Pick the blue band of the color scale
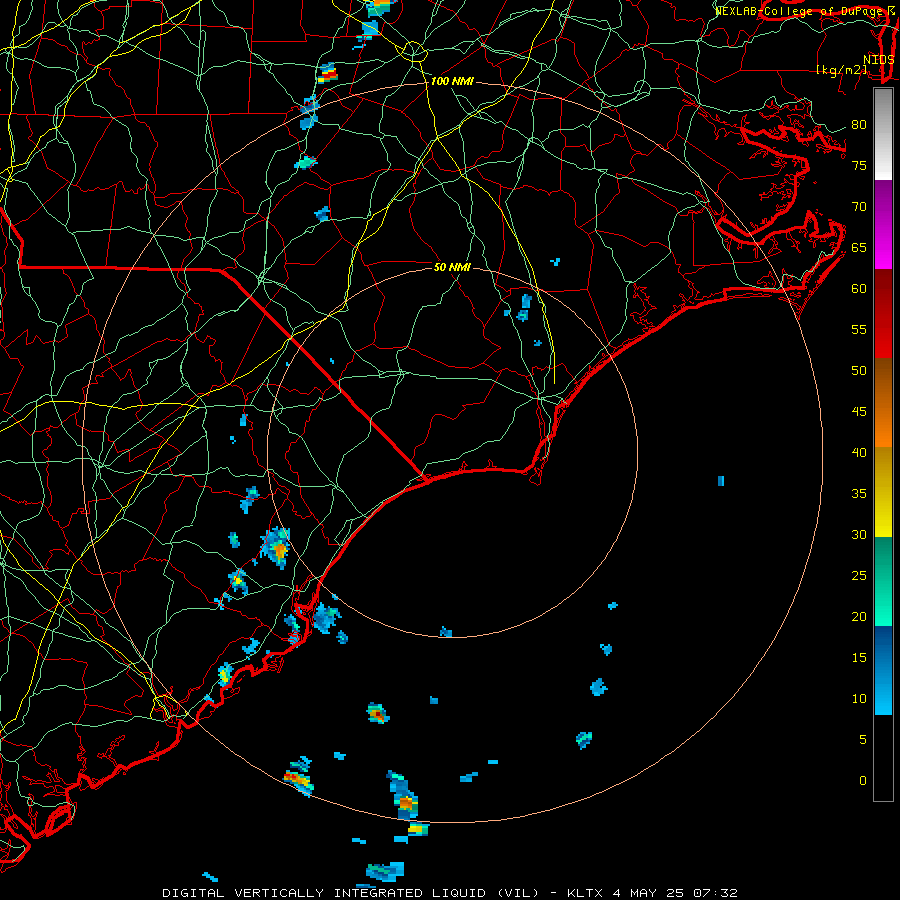Image resolution: width=900 pixels, height=900 pixels. tap(883, 670)
